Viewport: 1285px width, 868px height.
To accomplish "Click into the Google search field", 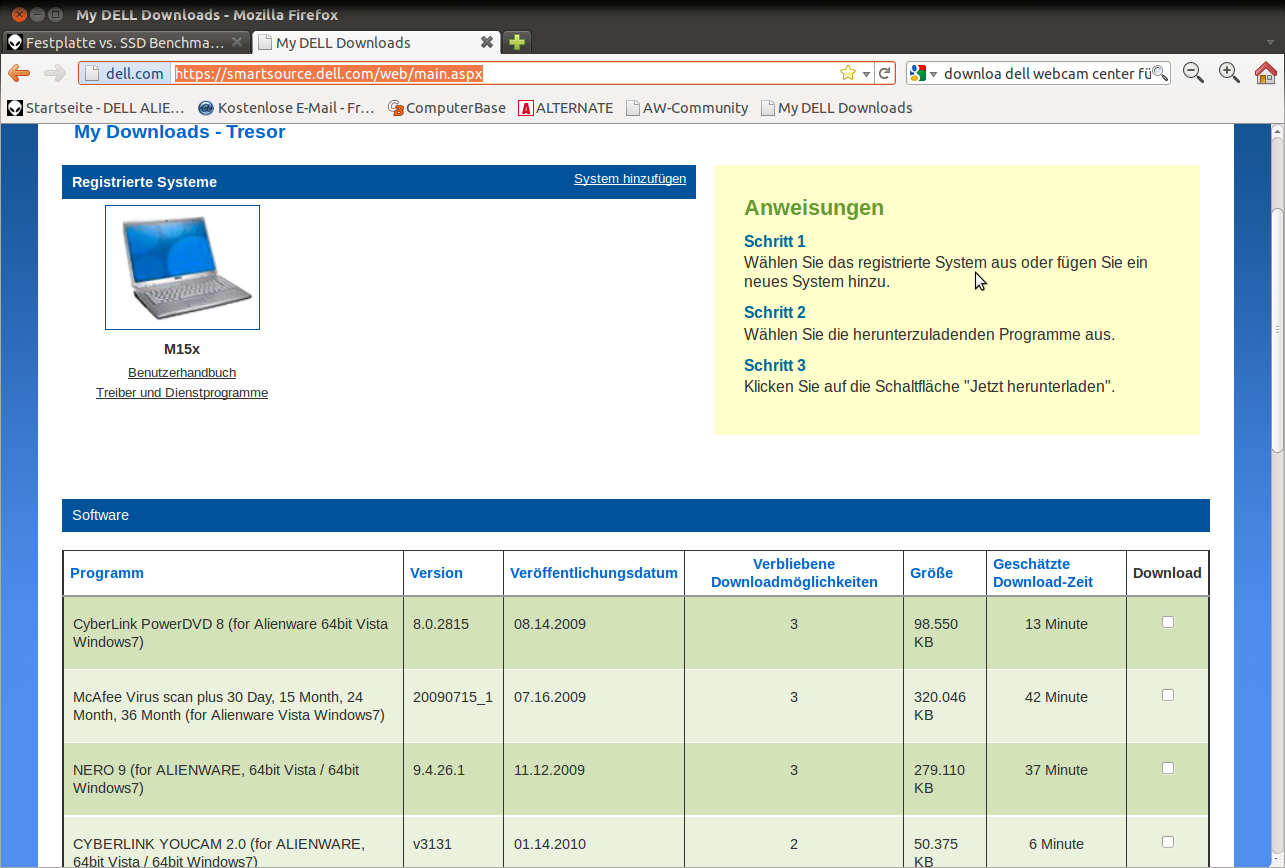I will pyautogui.click(x=1046, y=73).
